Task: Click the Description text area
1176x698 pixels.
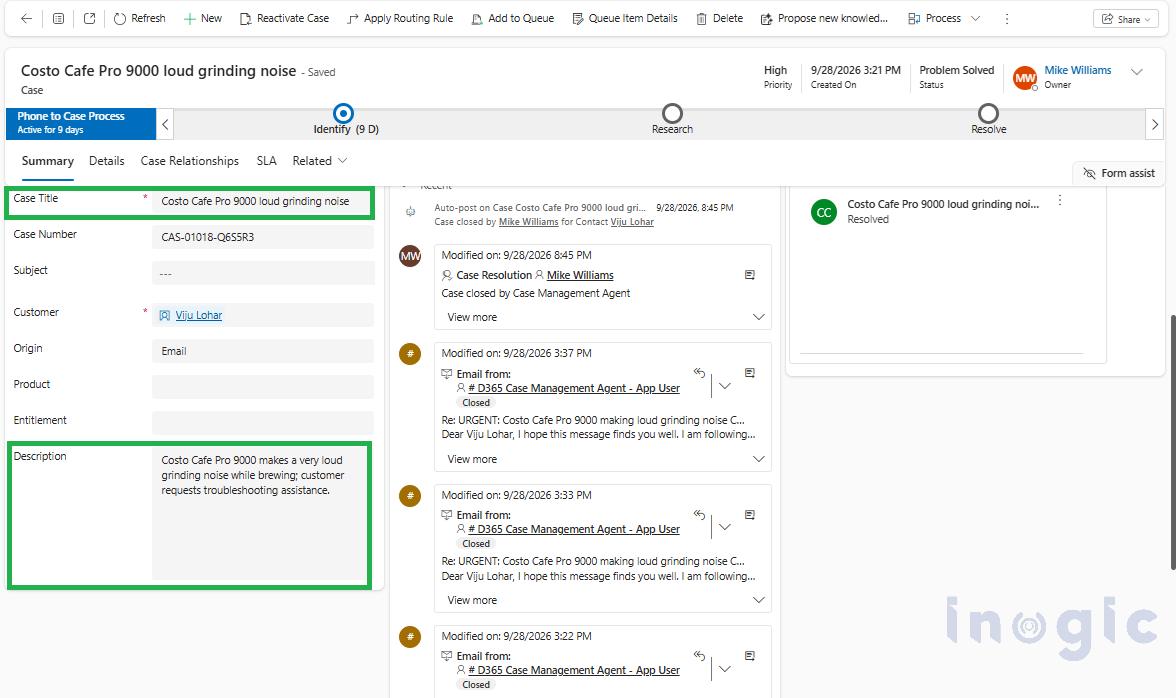Action: [260, 514]
